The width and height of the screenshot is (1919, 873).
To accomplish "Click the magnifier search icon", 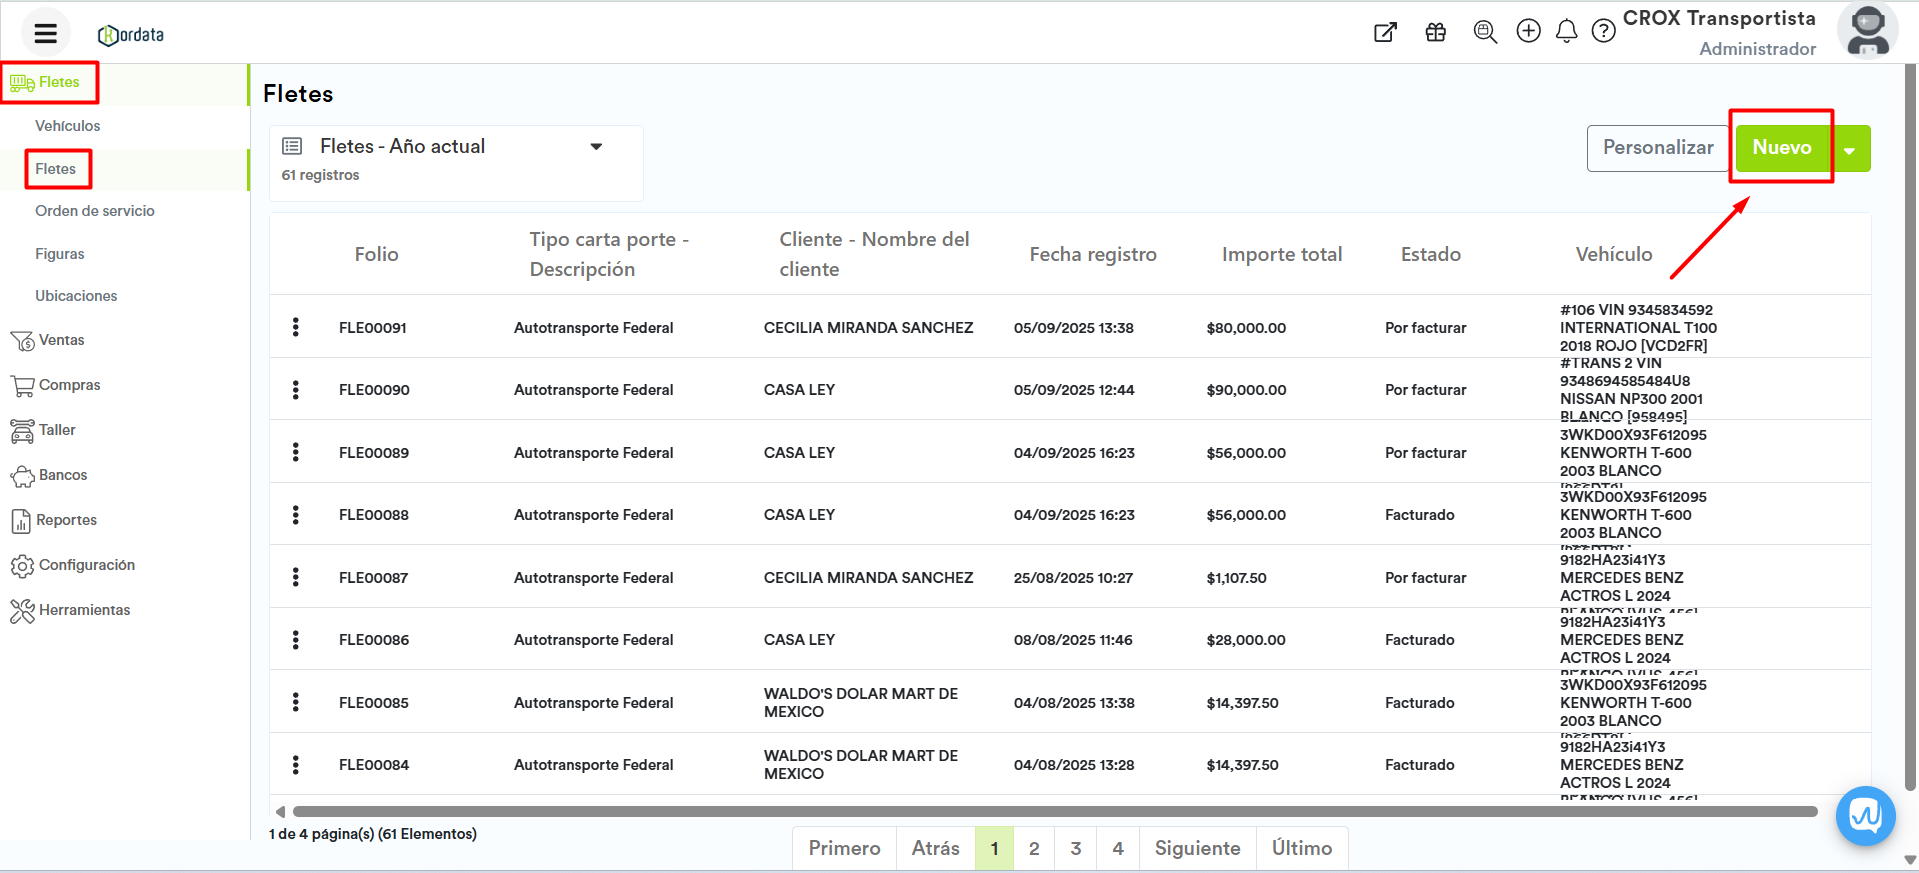I will point(1485,32).
